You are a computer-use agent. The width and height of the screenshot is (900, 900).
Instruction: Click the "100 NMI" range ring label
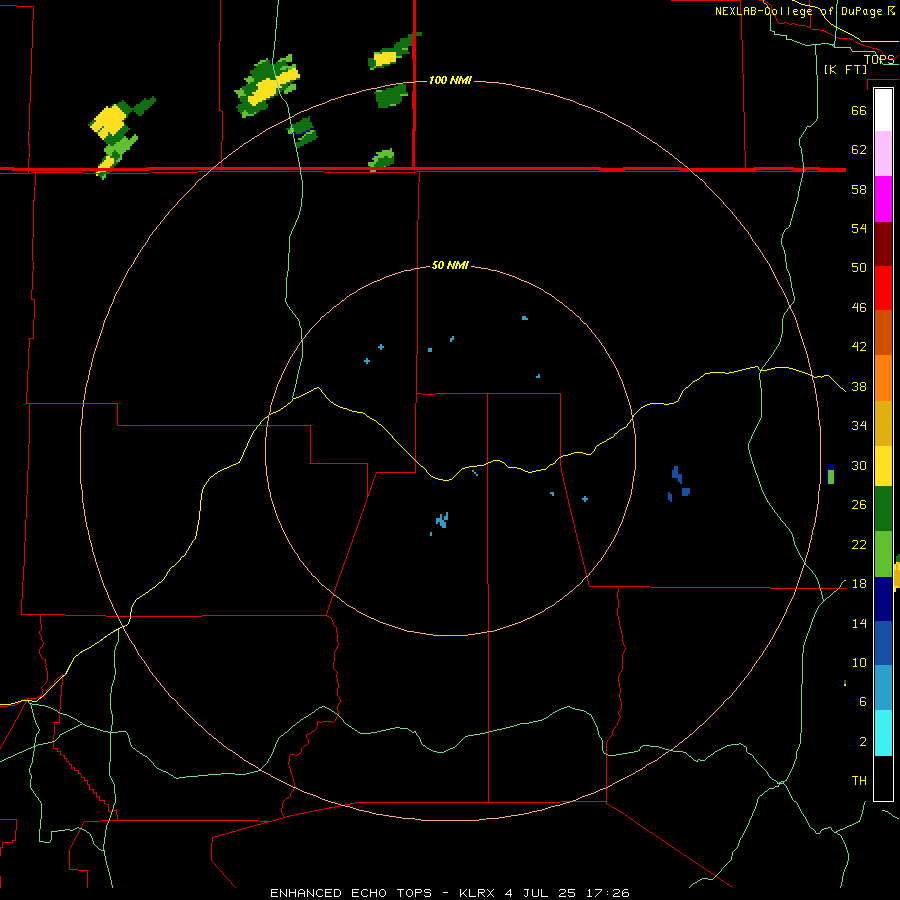(450, 80)
